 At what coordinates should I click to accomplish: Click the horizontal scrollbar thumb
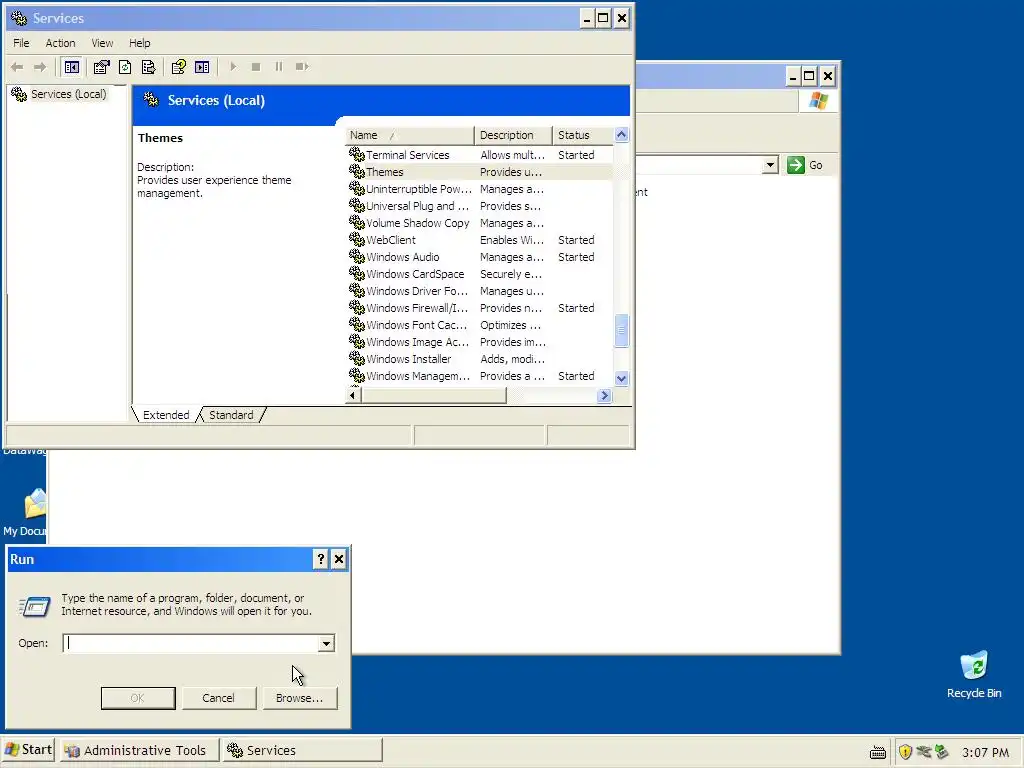(434, 395)
